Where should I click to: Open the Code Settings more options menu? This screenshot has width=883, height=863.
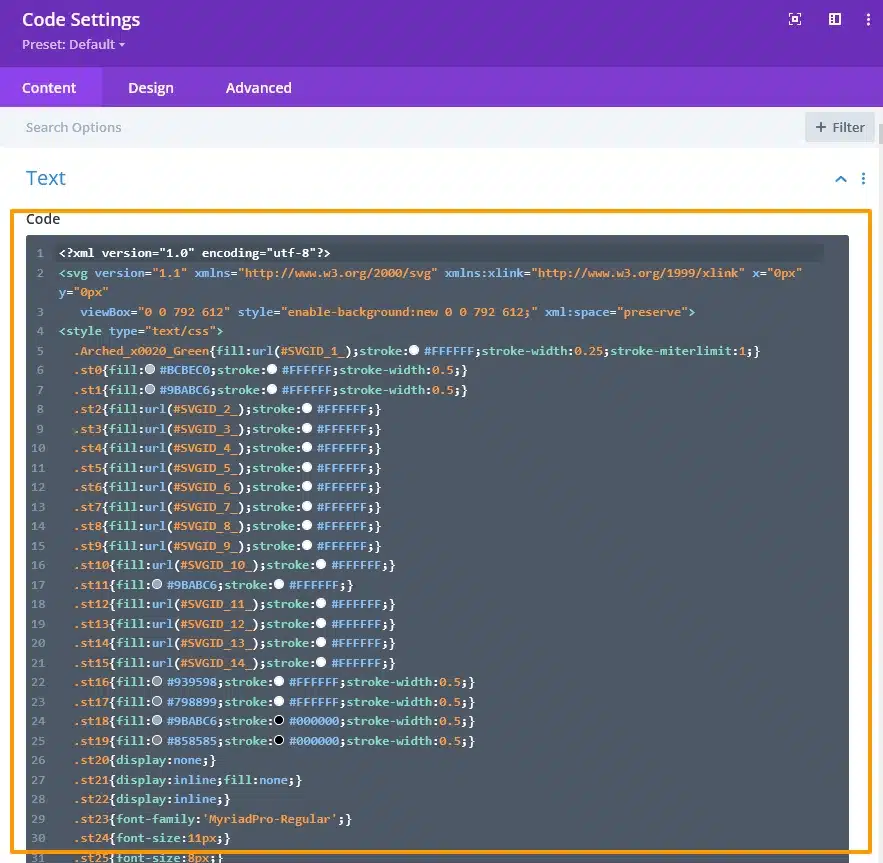pyautogui.click(x=867, y=20)
